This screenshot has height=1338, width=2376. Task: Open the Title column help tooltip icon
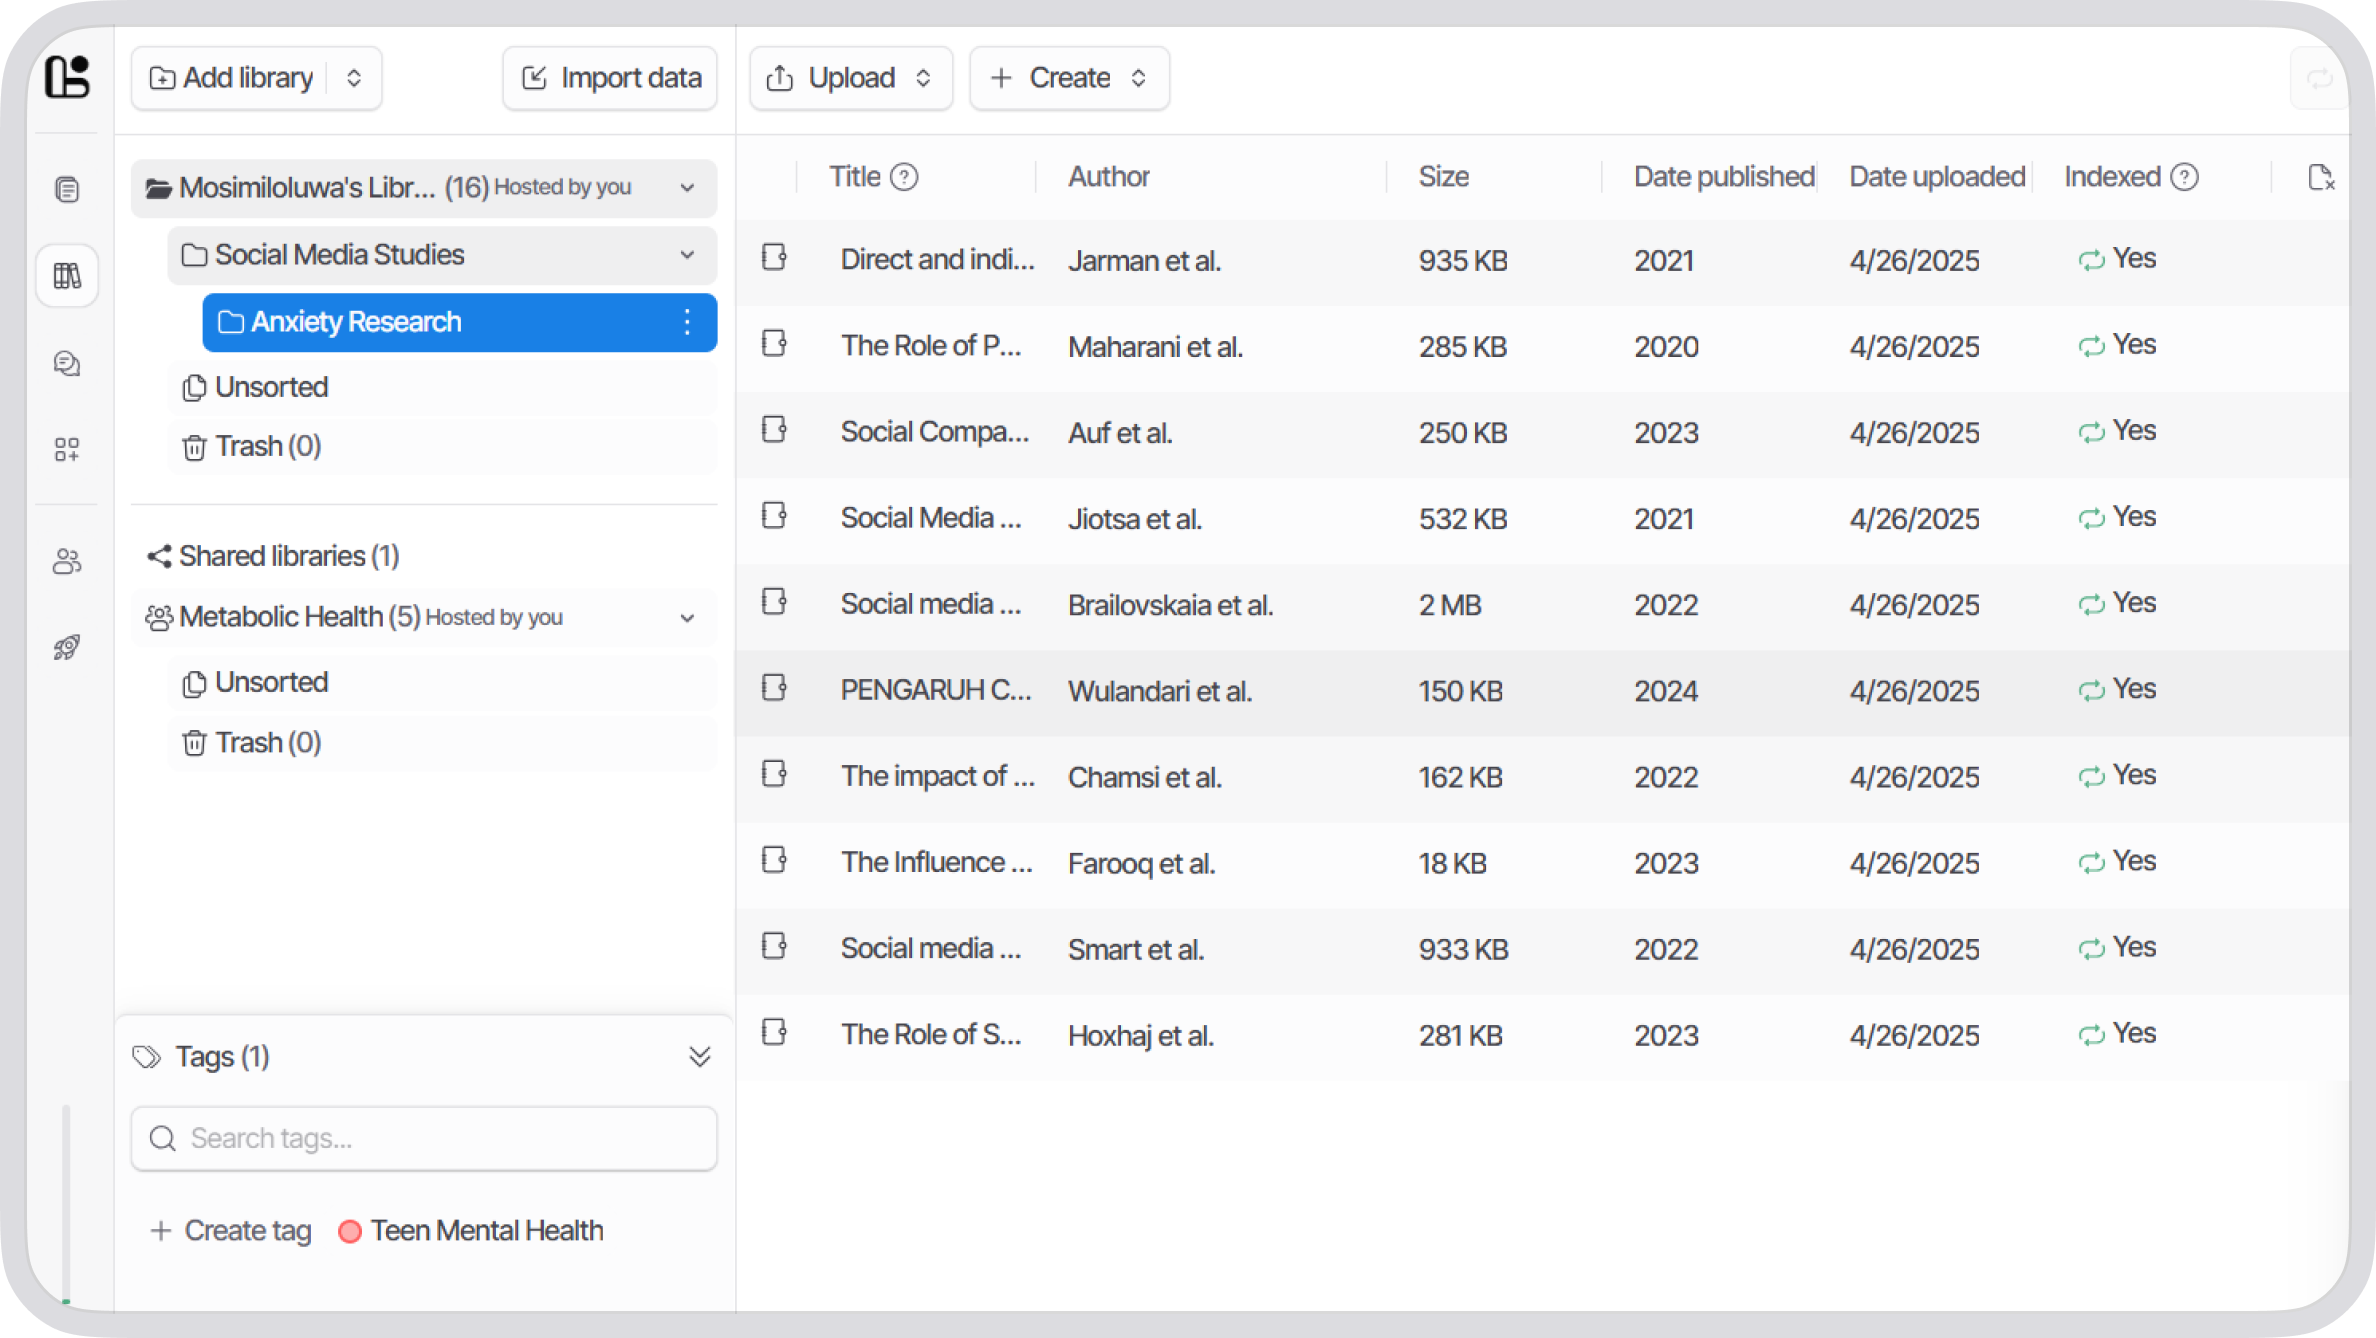[905, 176]
